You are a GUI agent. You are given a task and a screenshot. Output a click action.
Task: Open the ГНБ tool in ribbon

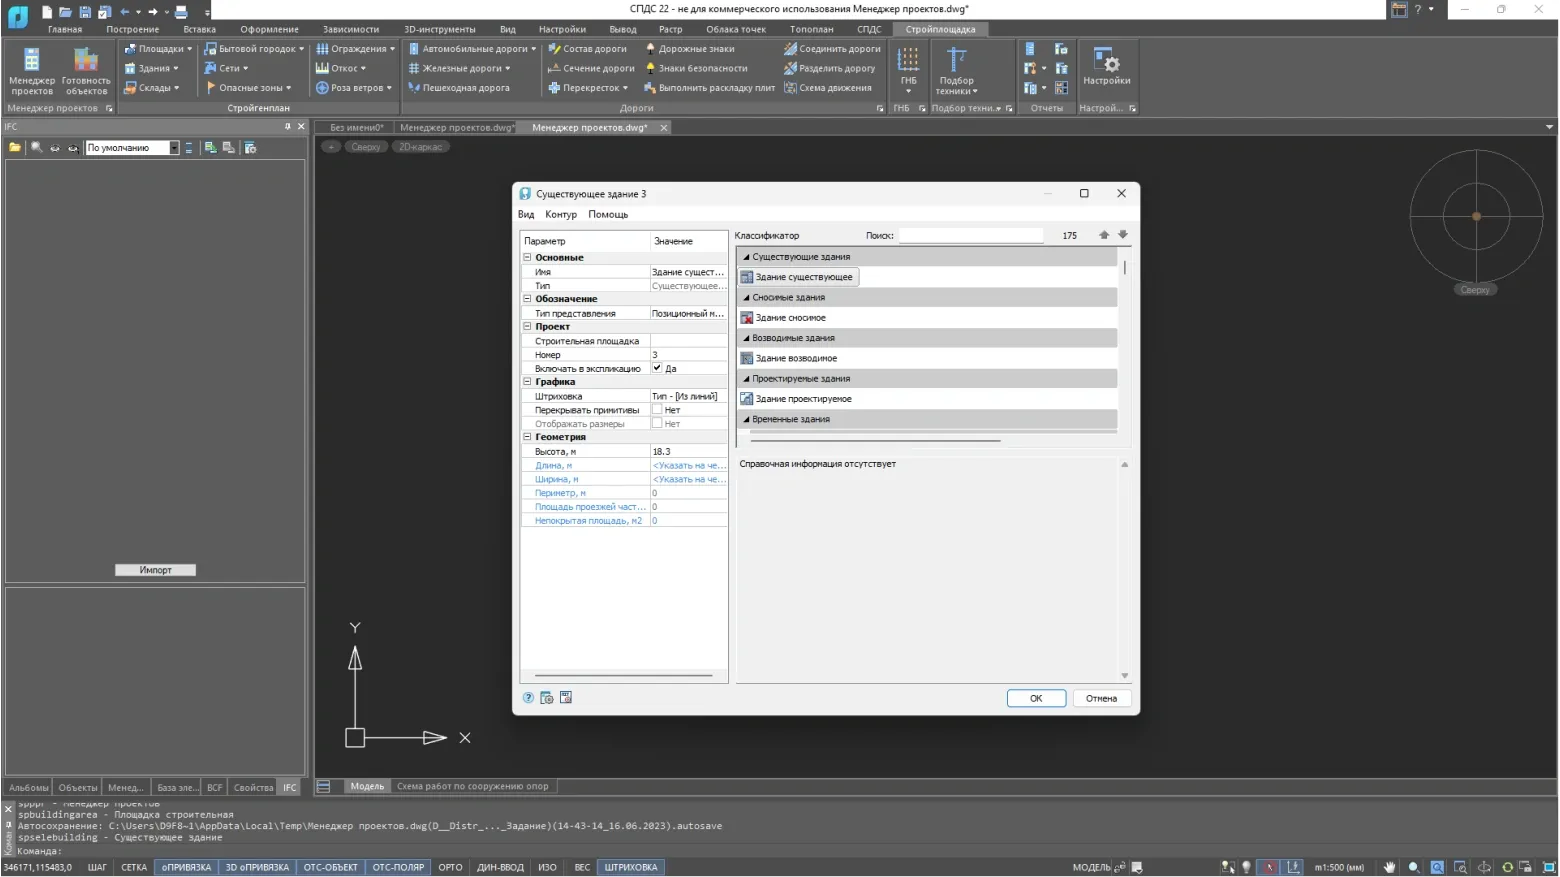point(908,68)
